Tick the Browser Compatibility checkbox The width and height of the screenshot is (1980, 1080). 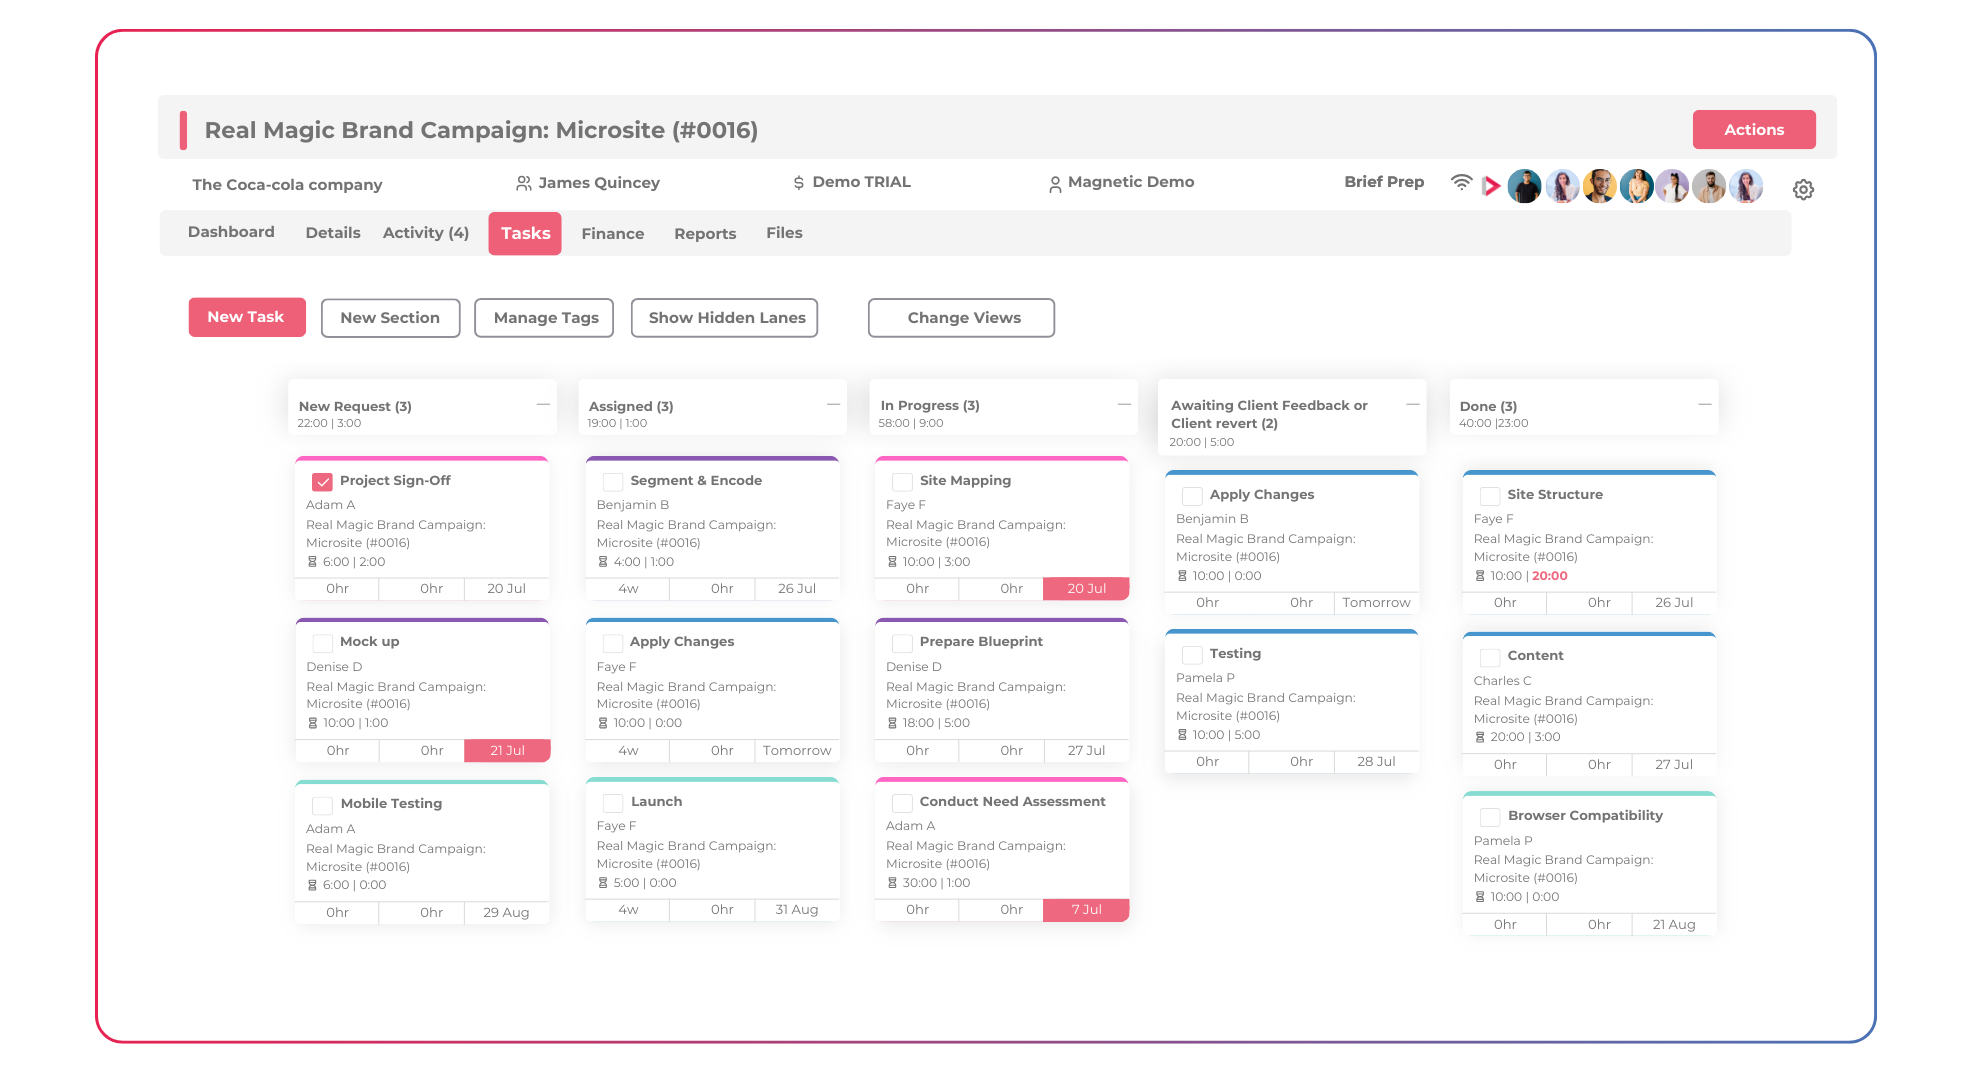[1490, 817]
